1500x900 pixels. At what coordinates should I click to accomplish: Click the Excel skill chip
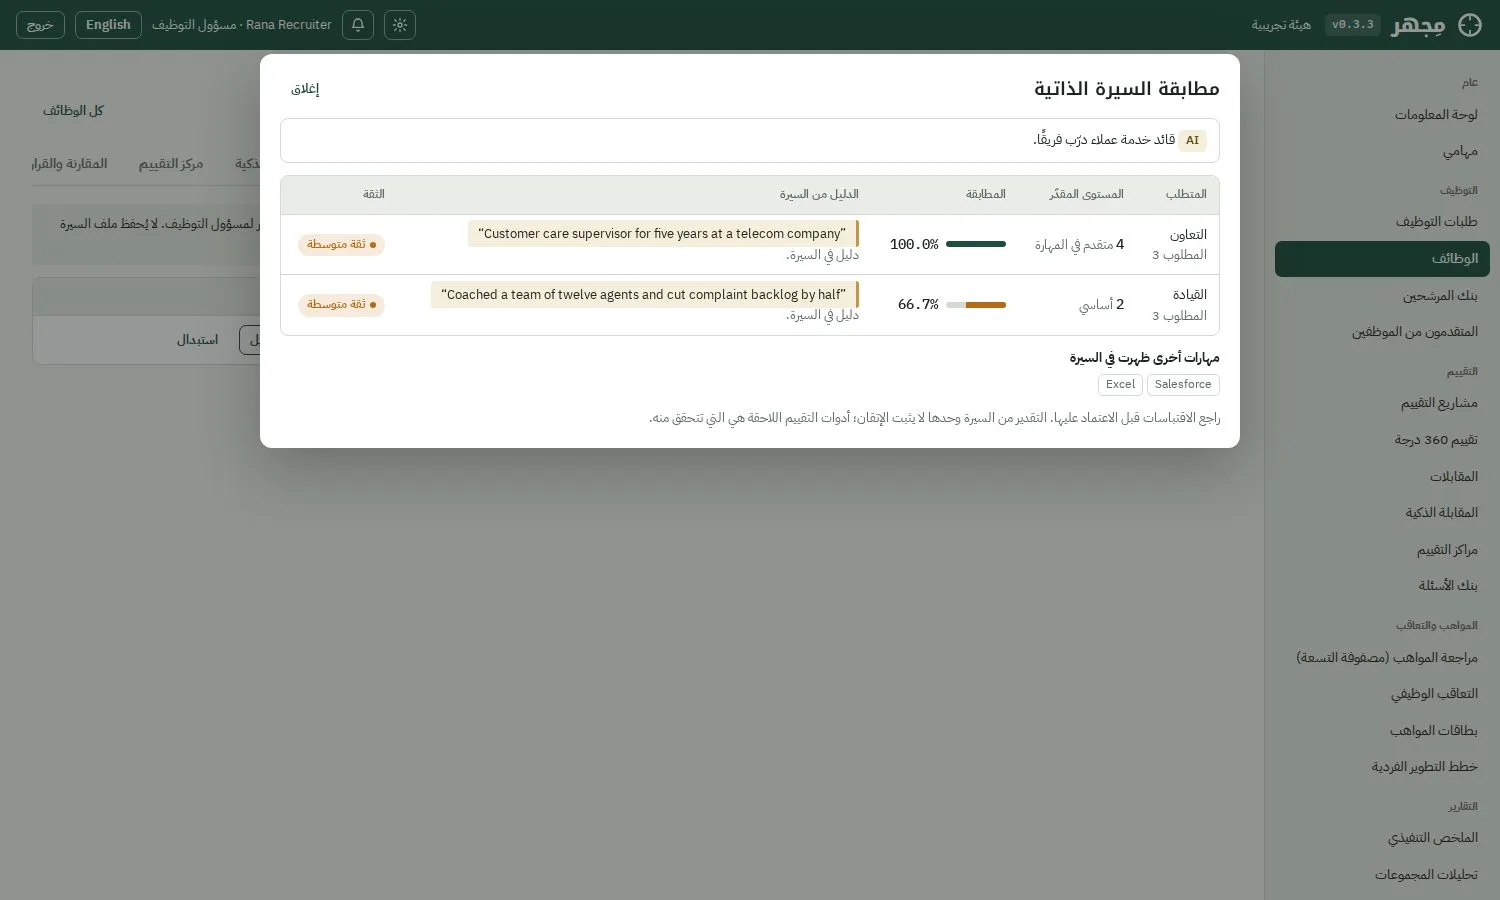[1121, 385]
